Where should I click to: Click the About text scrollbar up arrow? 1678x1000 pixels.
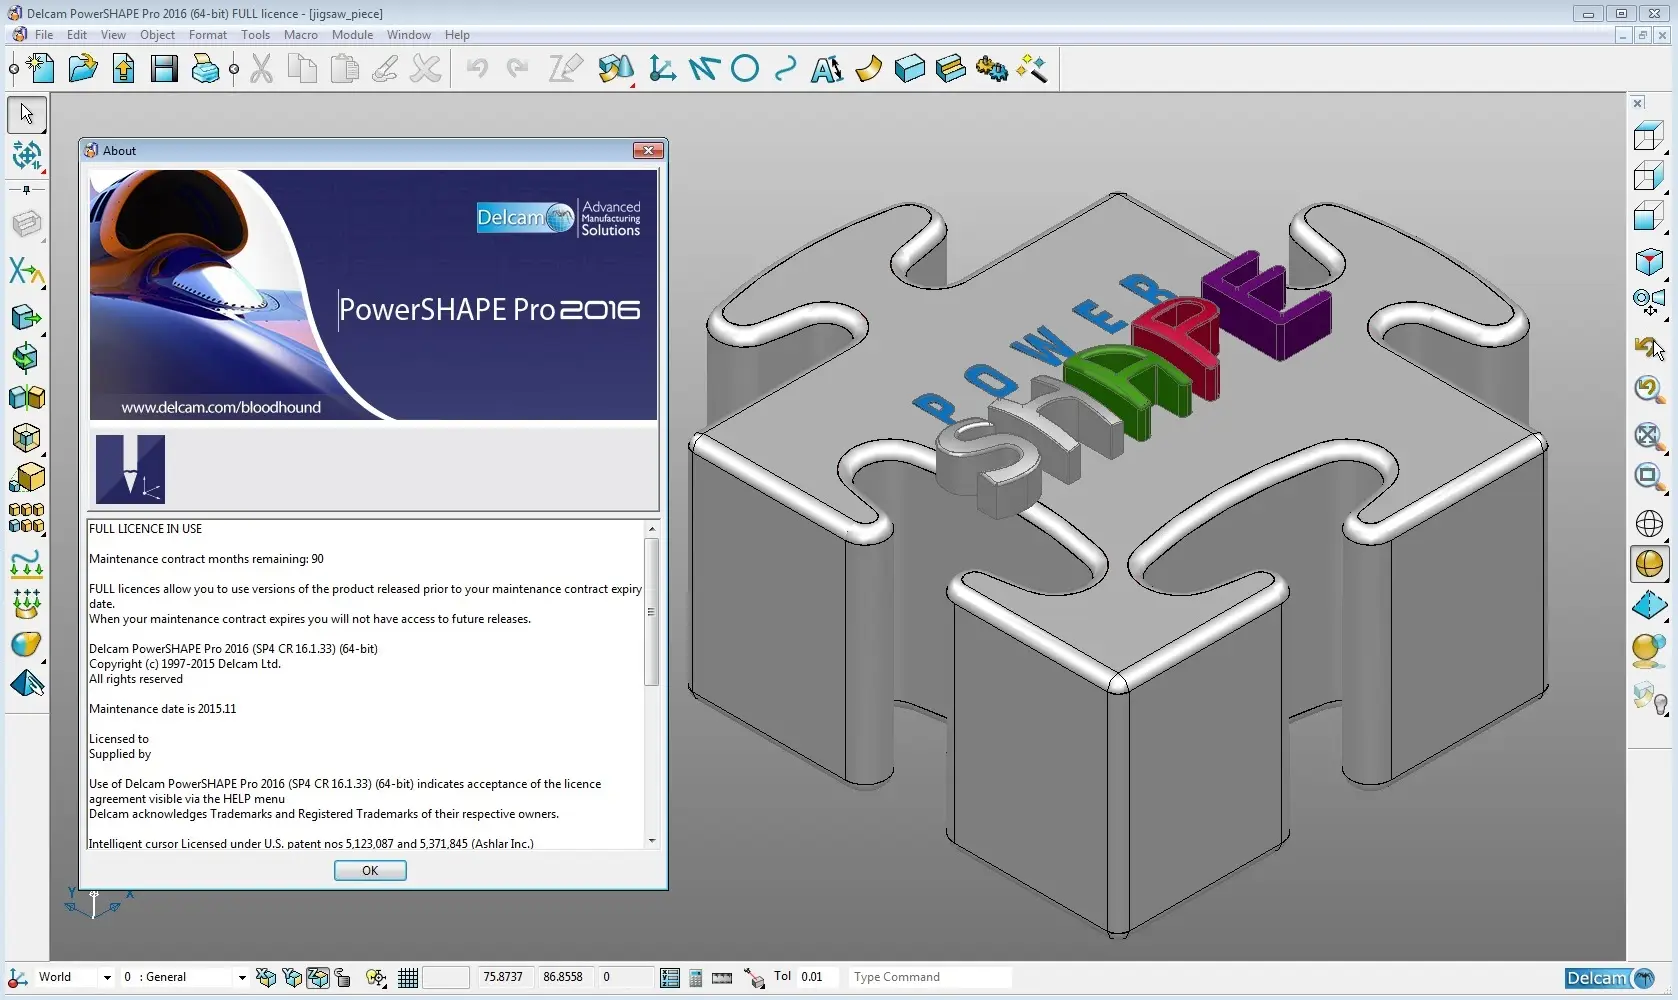pyautogui.click(x=652, y=529)
